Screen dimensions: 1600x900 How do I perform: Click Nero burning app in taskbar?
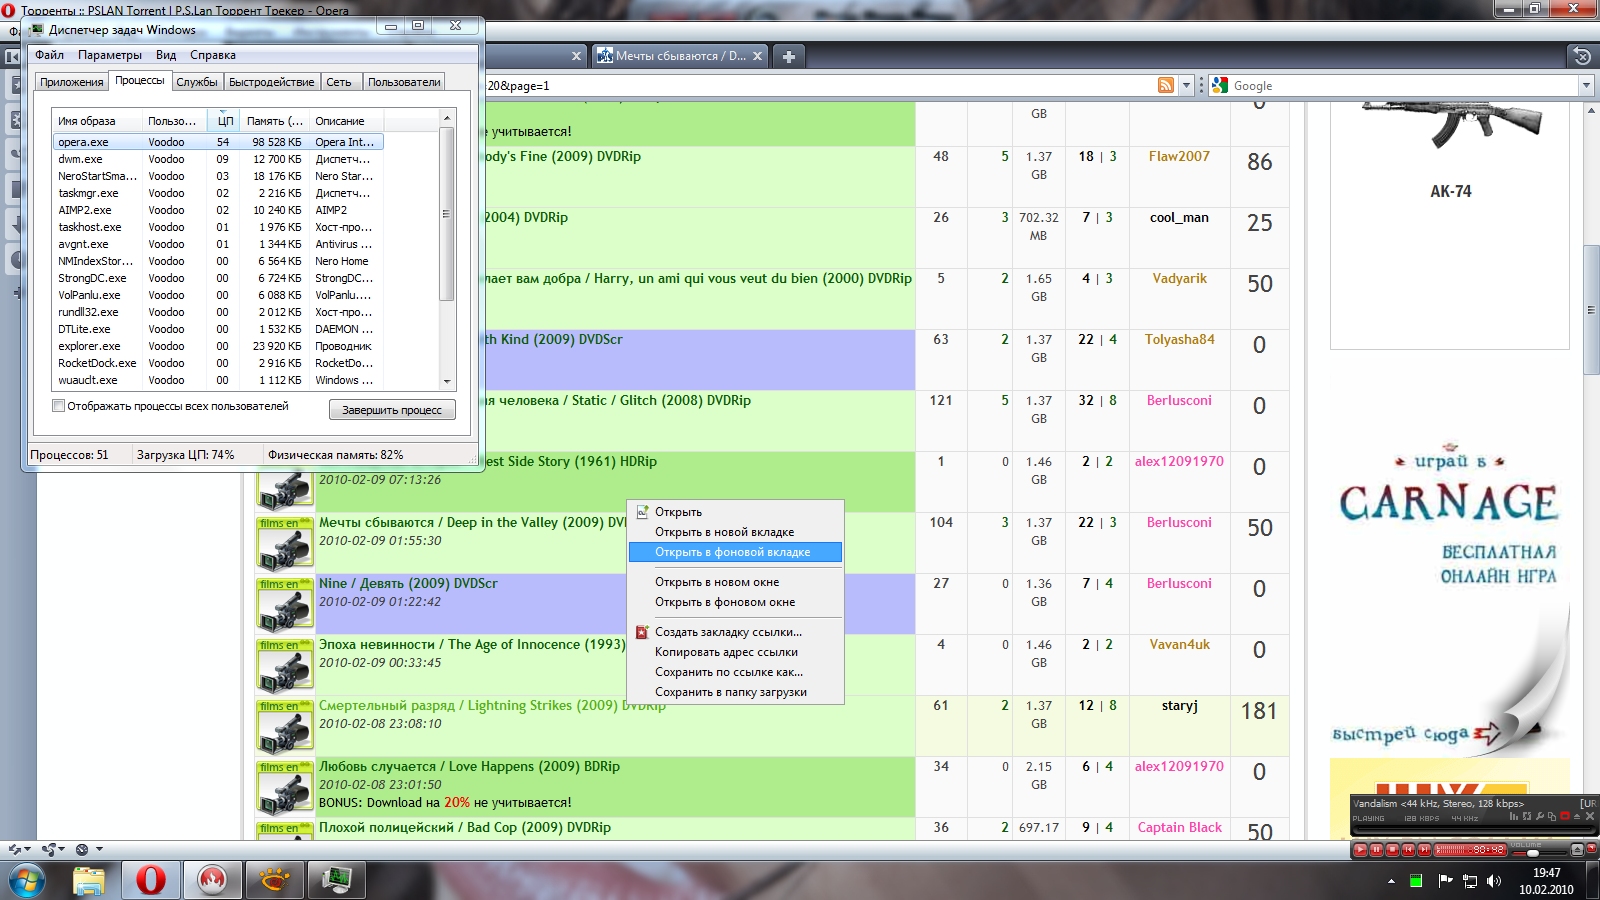(212, 880)
